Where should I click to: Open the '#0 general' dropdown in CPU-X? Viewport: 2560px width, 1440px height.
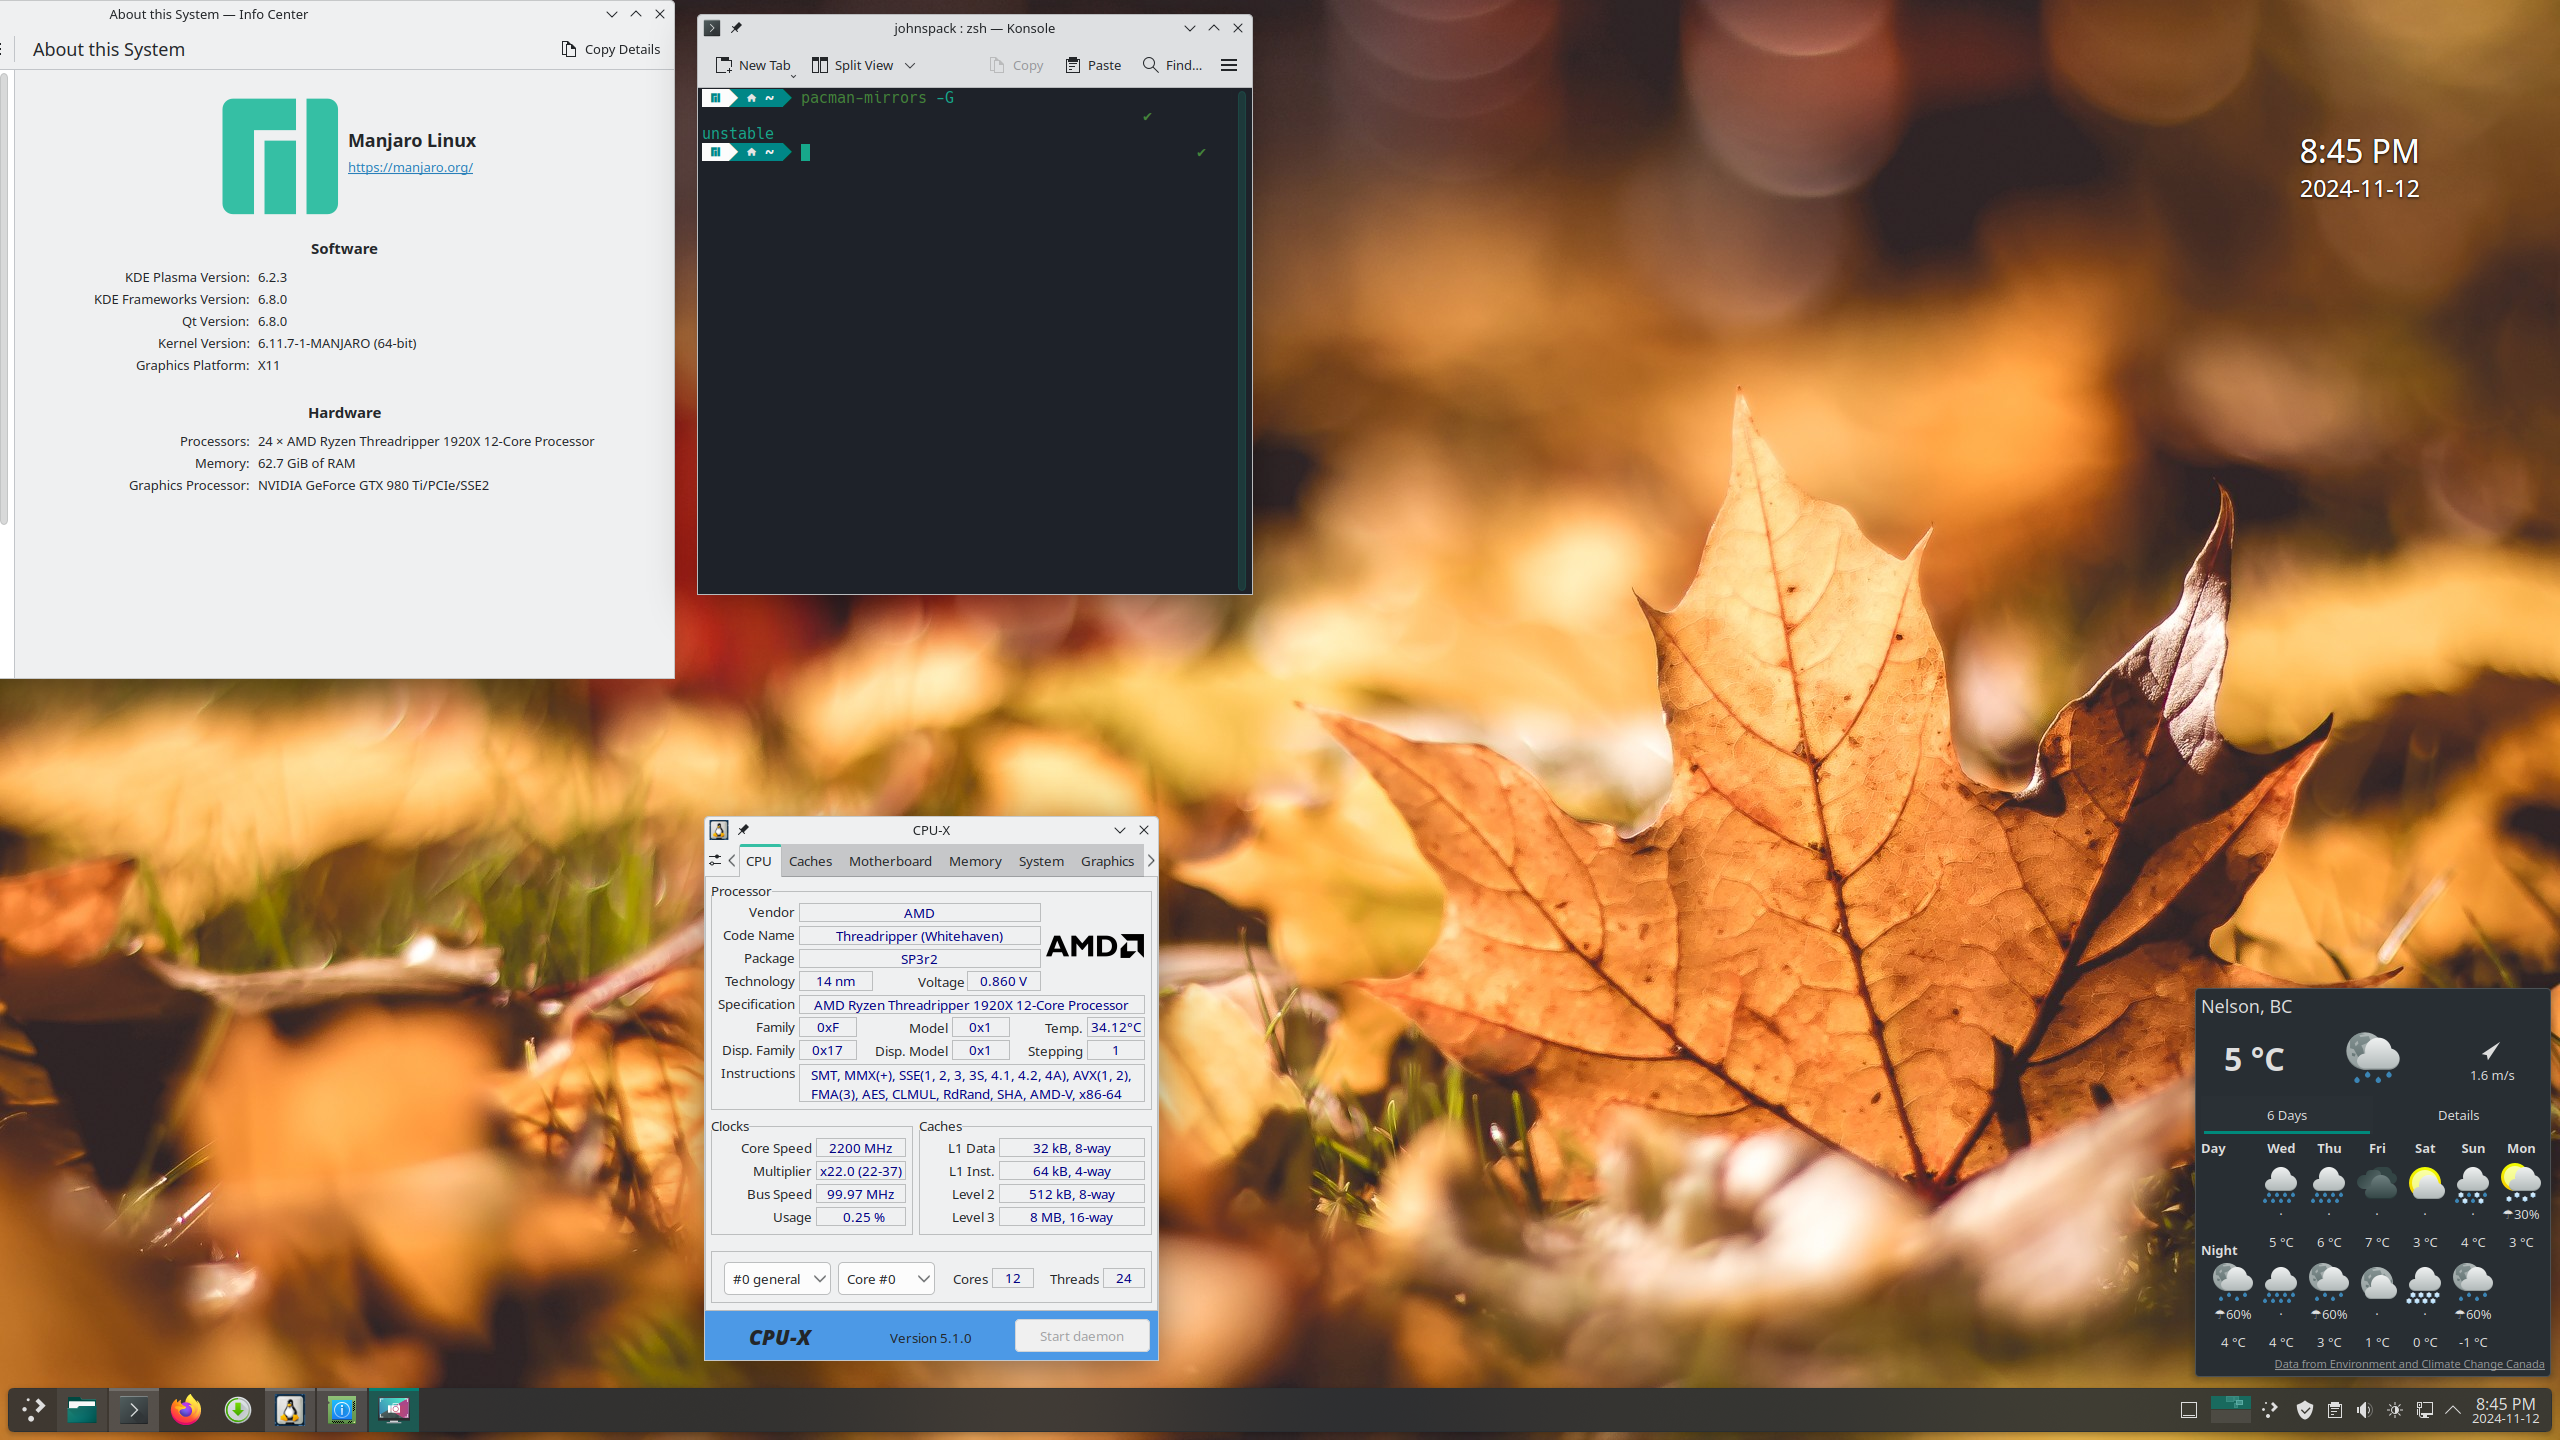tap(777, 1278)
